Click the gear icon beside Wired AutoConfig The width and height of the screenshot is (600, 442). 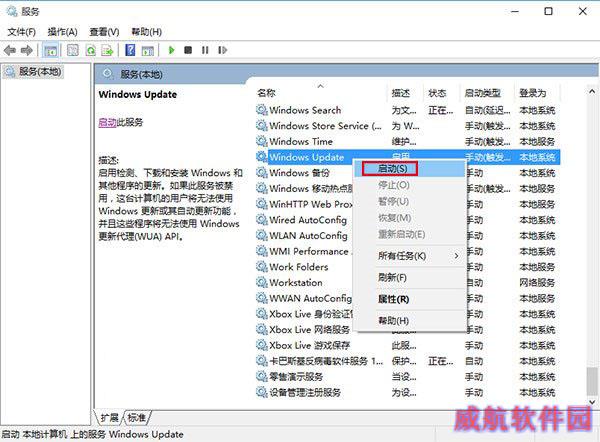pos(262,220)
